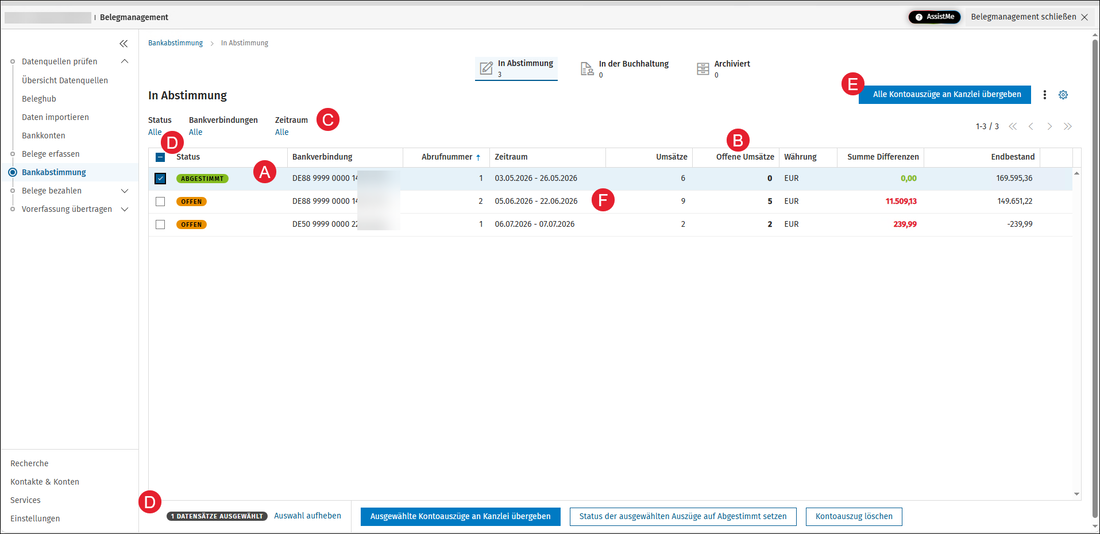This screenshot has height=534, width=1100.
Task: Click Alle Kontoauszüge an Kanzlei übergeben
Action: pyautogui.click(x=945, y=94)
